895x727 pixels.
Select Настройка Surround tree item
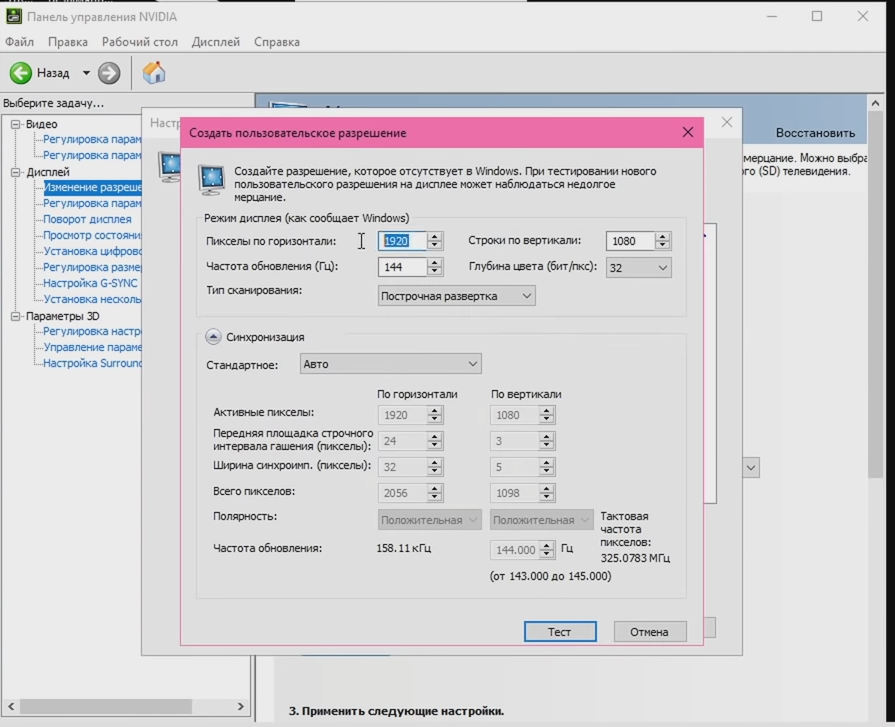(x=92, y=363)
